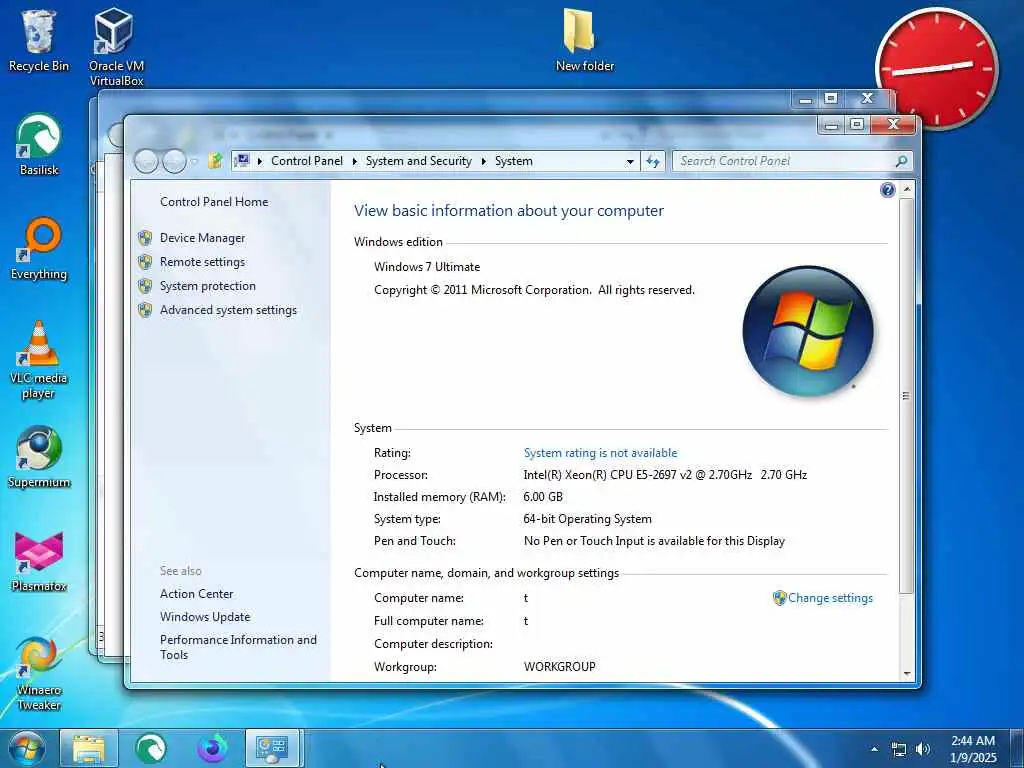This screenshot has height=768, width=1024.
Task: Open the taskbar clock and date
Action: [x=973, y=749]
